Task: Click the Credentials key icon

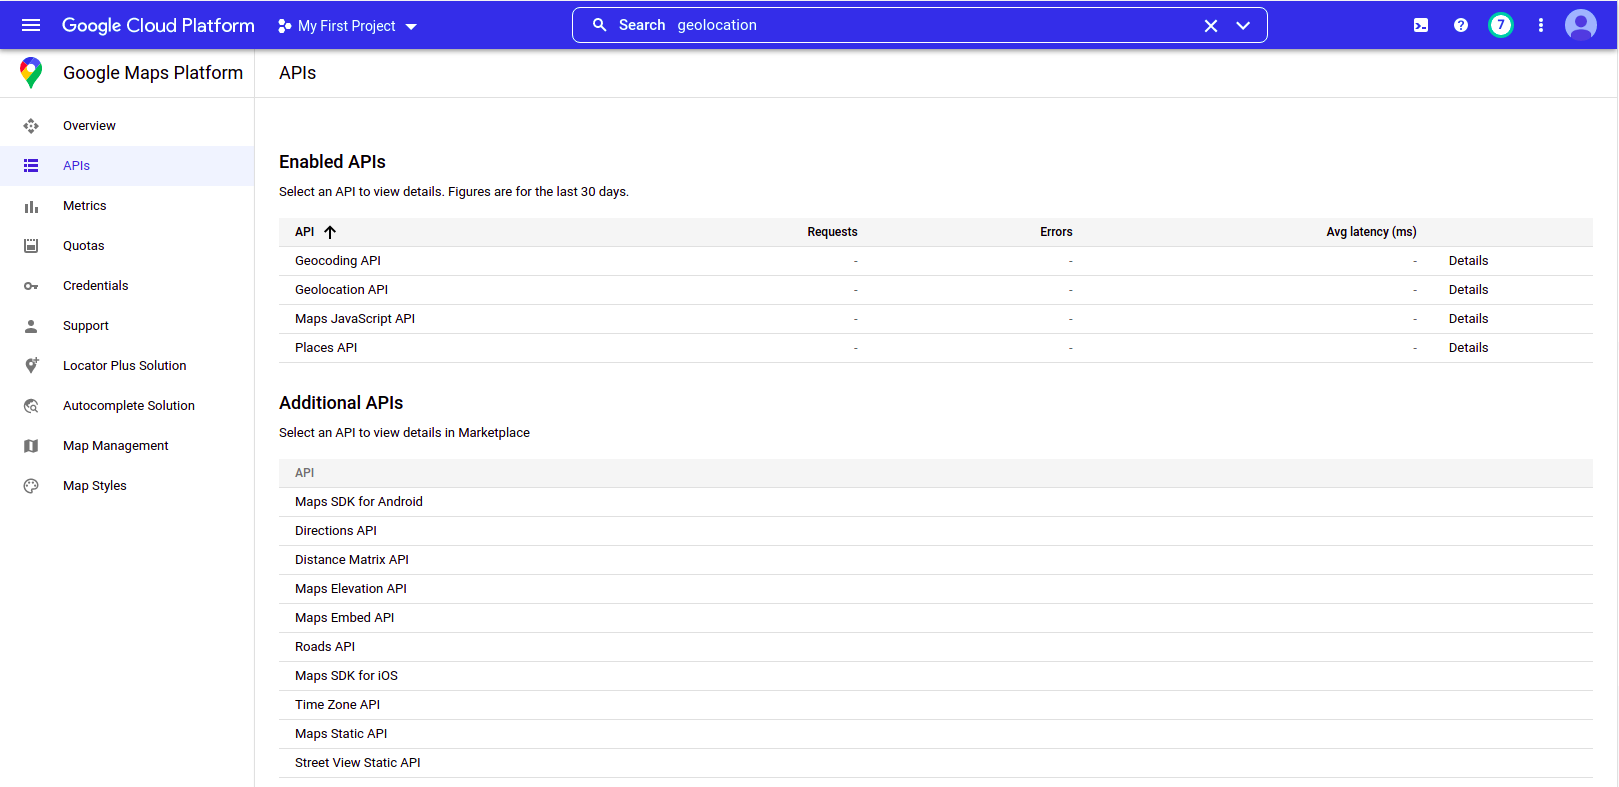Action: 31,286
